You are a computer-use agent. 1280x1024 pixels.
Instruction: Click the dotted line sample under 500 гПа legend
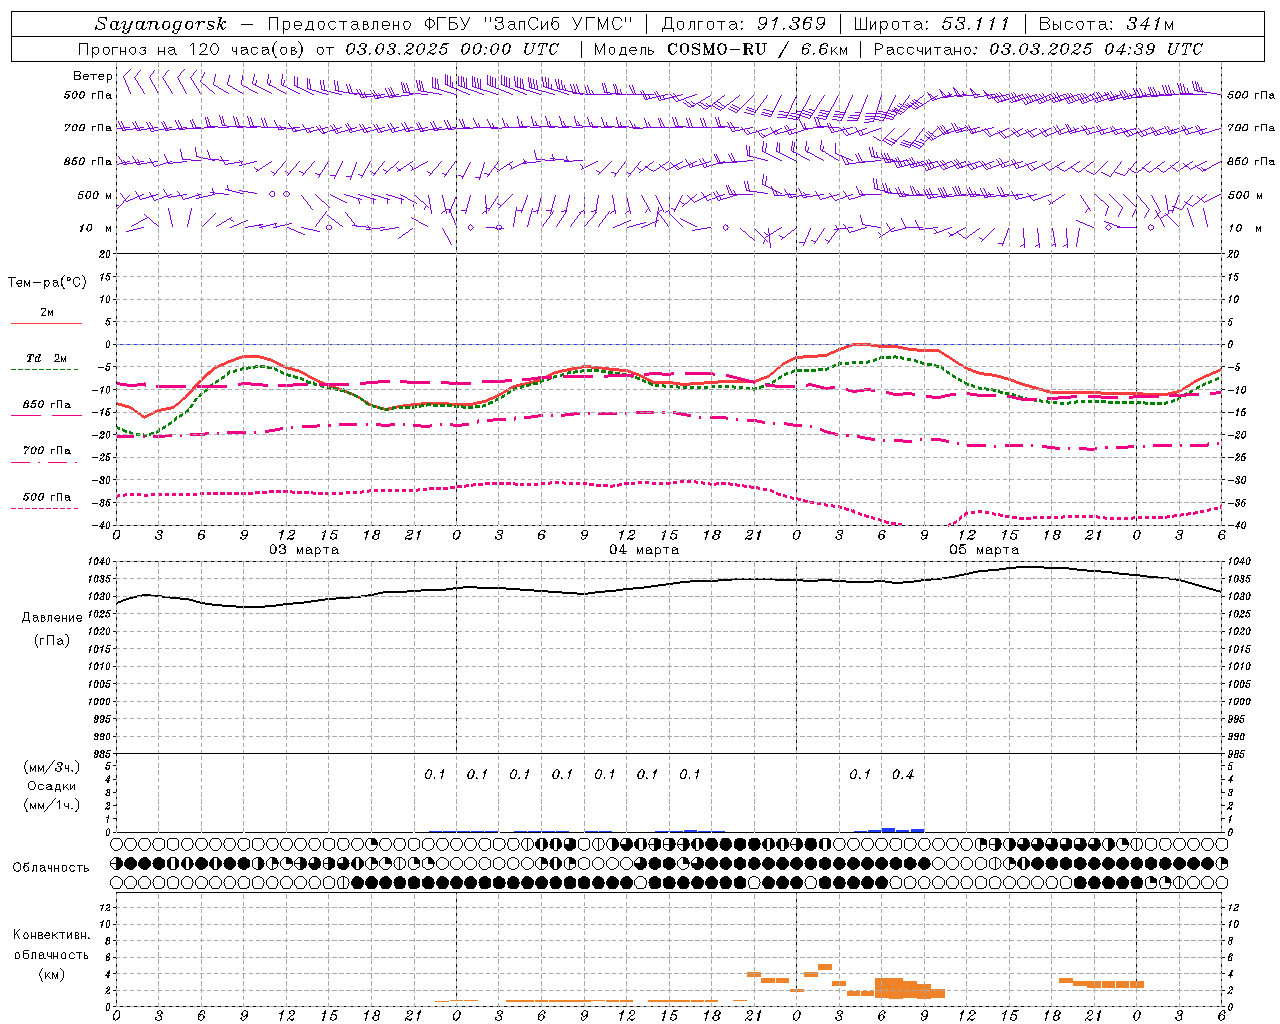pyautogui.click(x=44, y=508)
